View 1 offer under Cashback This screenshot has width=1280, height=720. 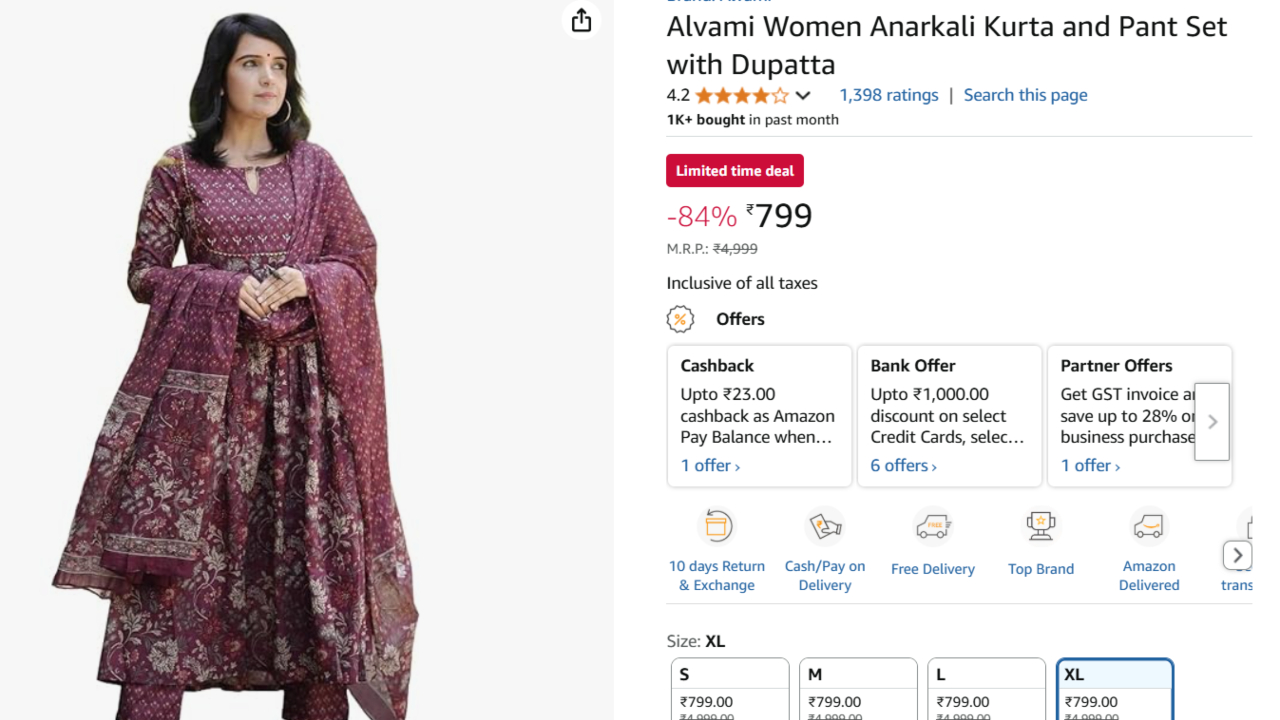coord(707,465)
